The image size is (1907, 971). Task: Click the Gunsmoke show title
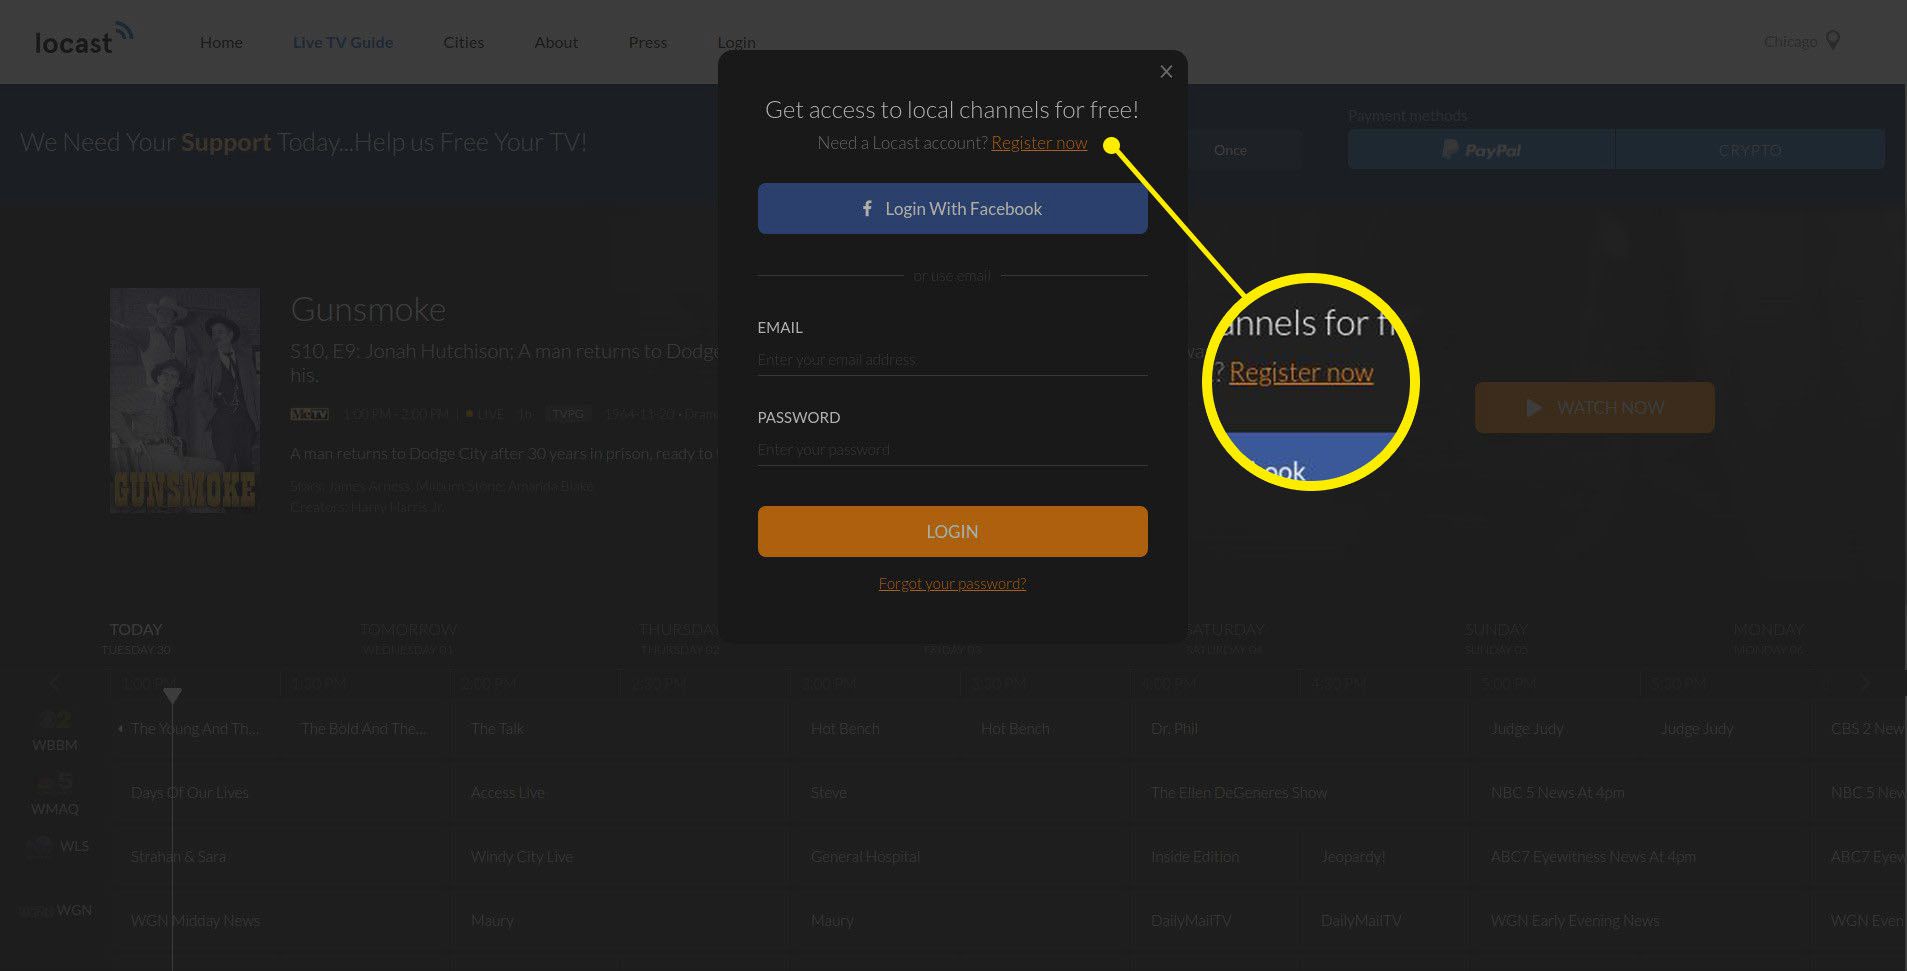click(x=368, y=310)
